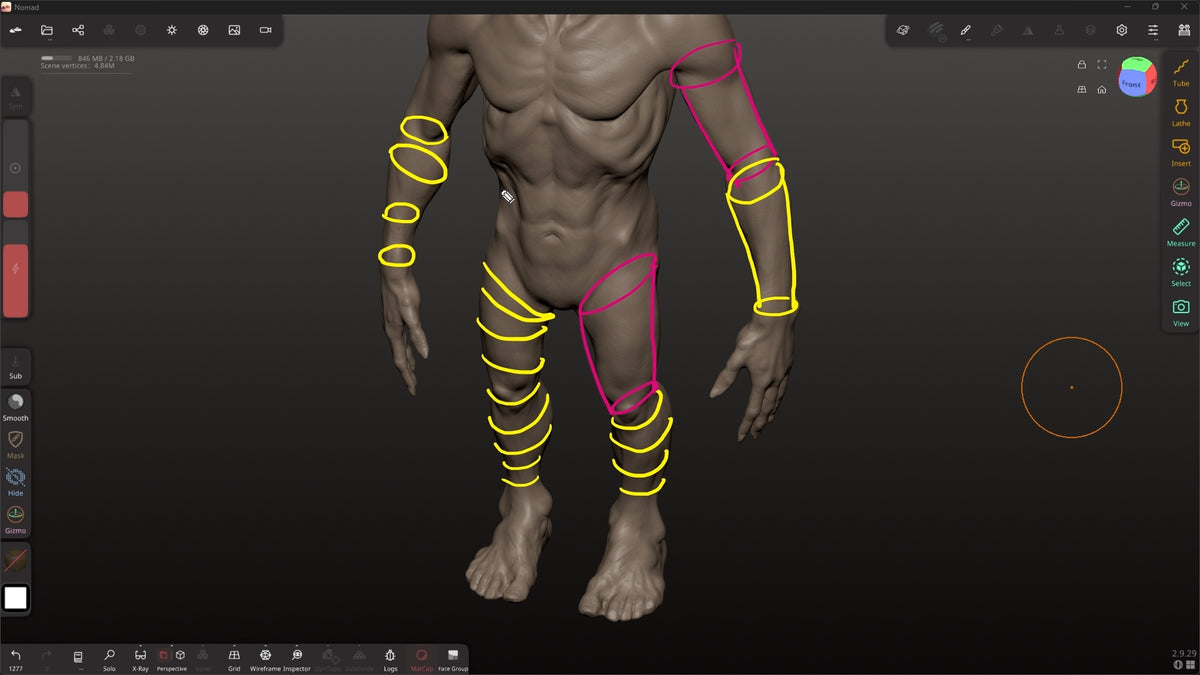Open the MatCap selector
This screenshot has width=1200, height=675.
pos(422,659)
